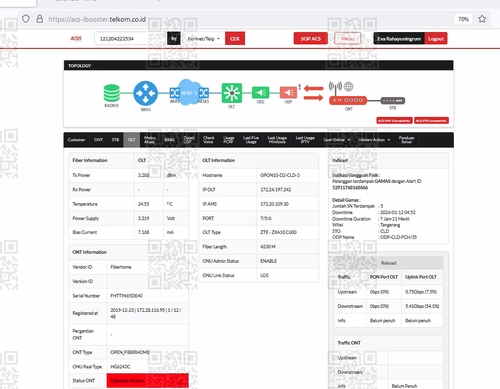Screen dimensions: 500x389
Task: Open the Usage PCRF tab
Action: 229,140
